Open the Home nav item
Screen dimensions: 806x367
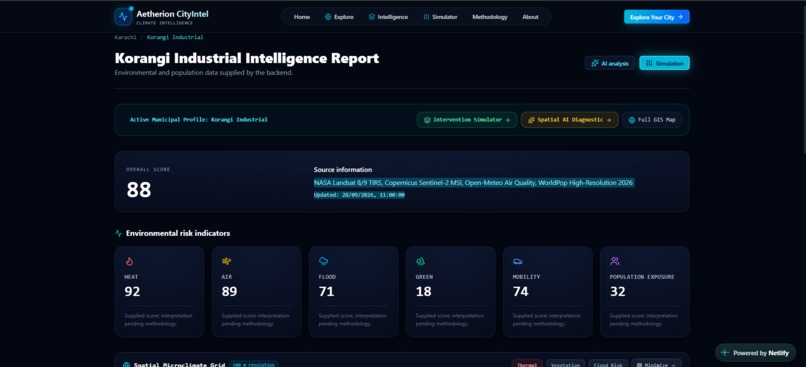click(302, 17)
